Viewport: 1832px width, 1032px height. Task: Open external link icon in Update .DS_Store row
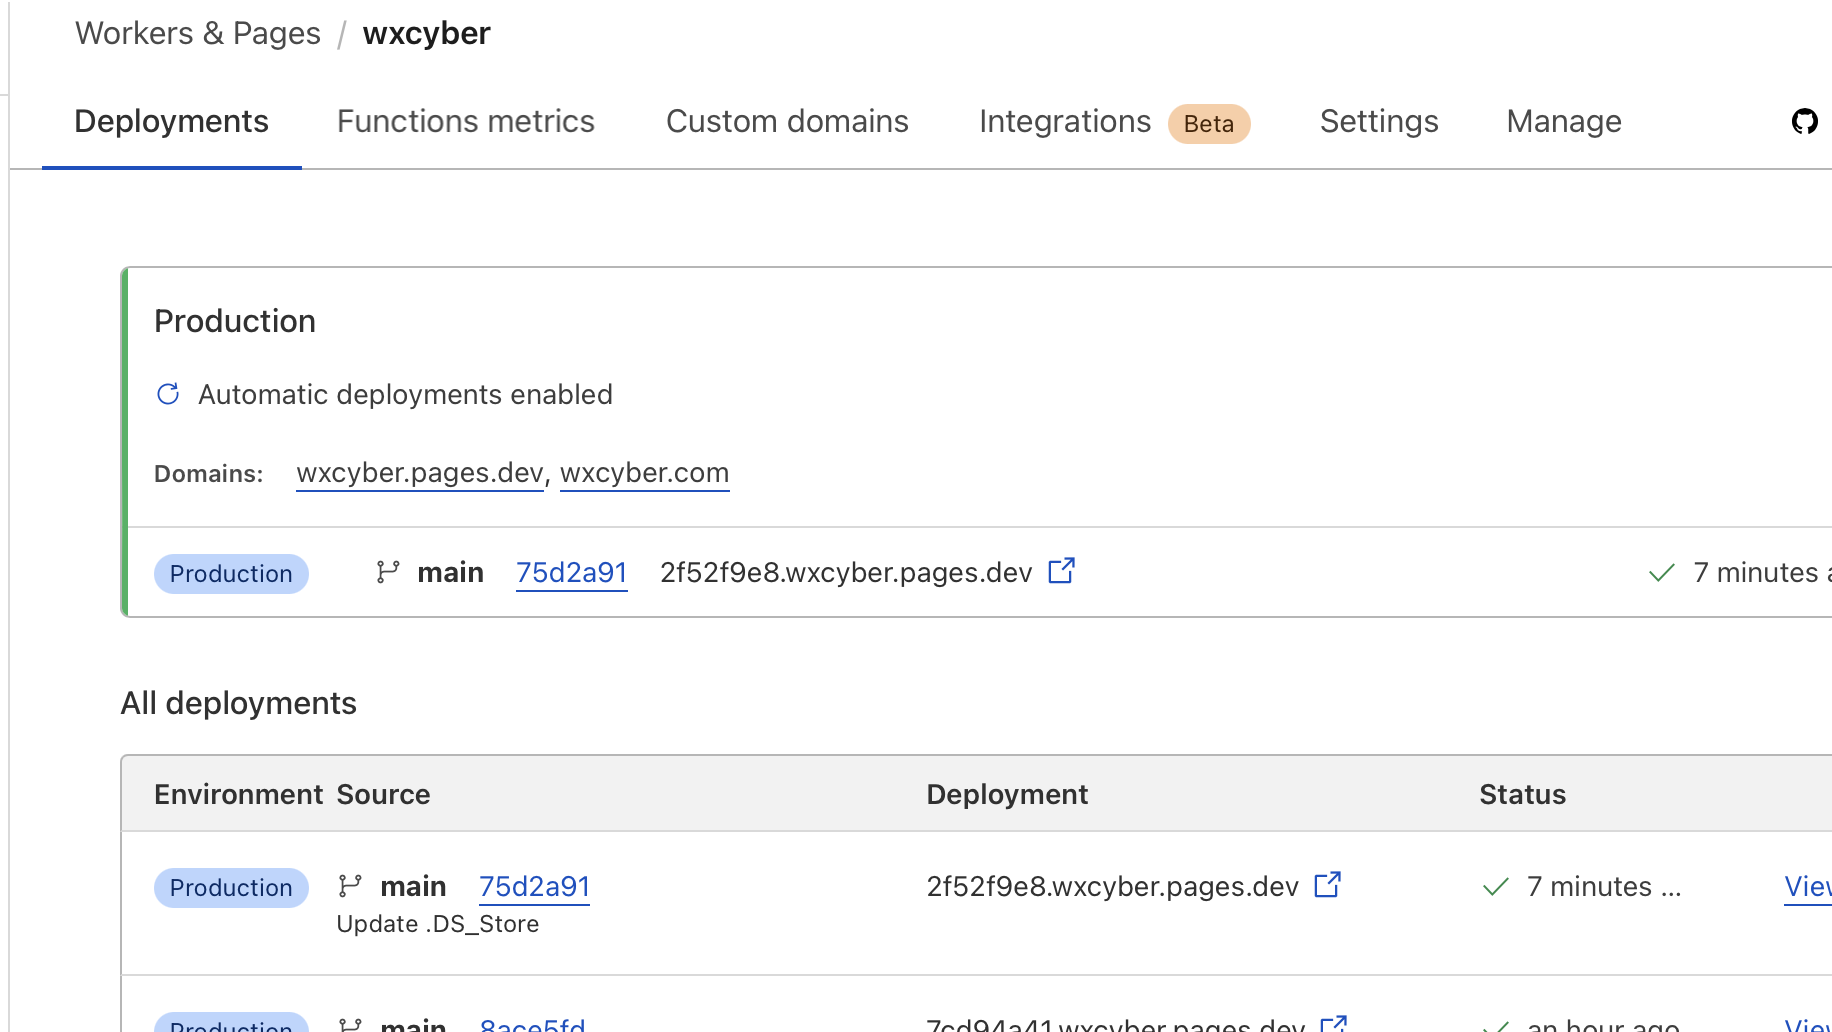pos(1327,885)
